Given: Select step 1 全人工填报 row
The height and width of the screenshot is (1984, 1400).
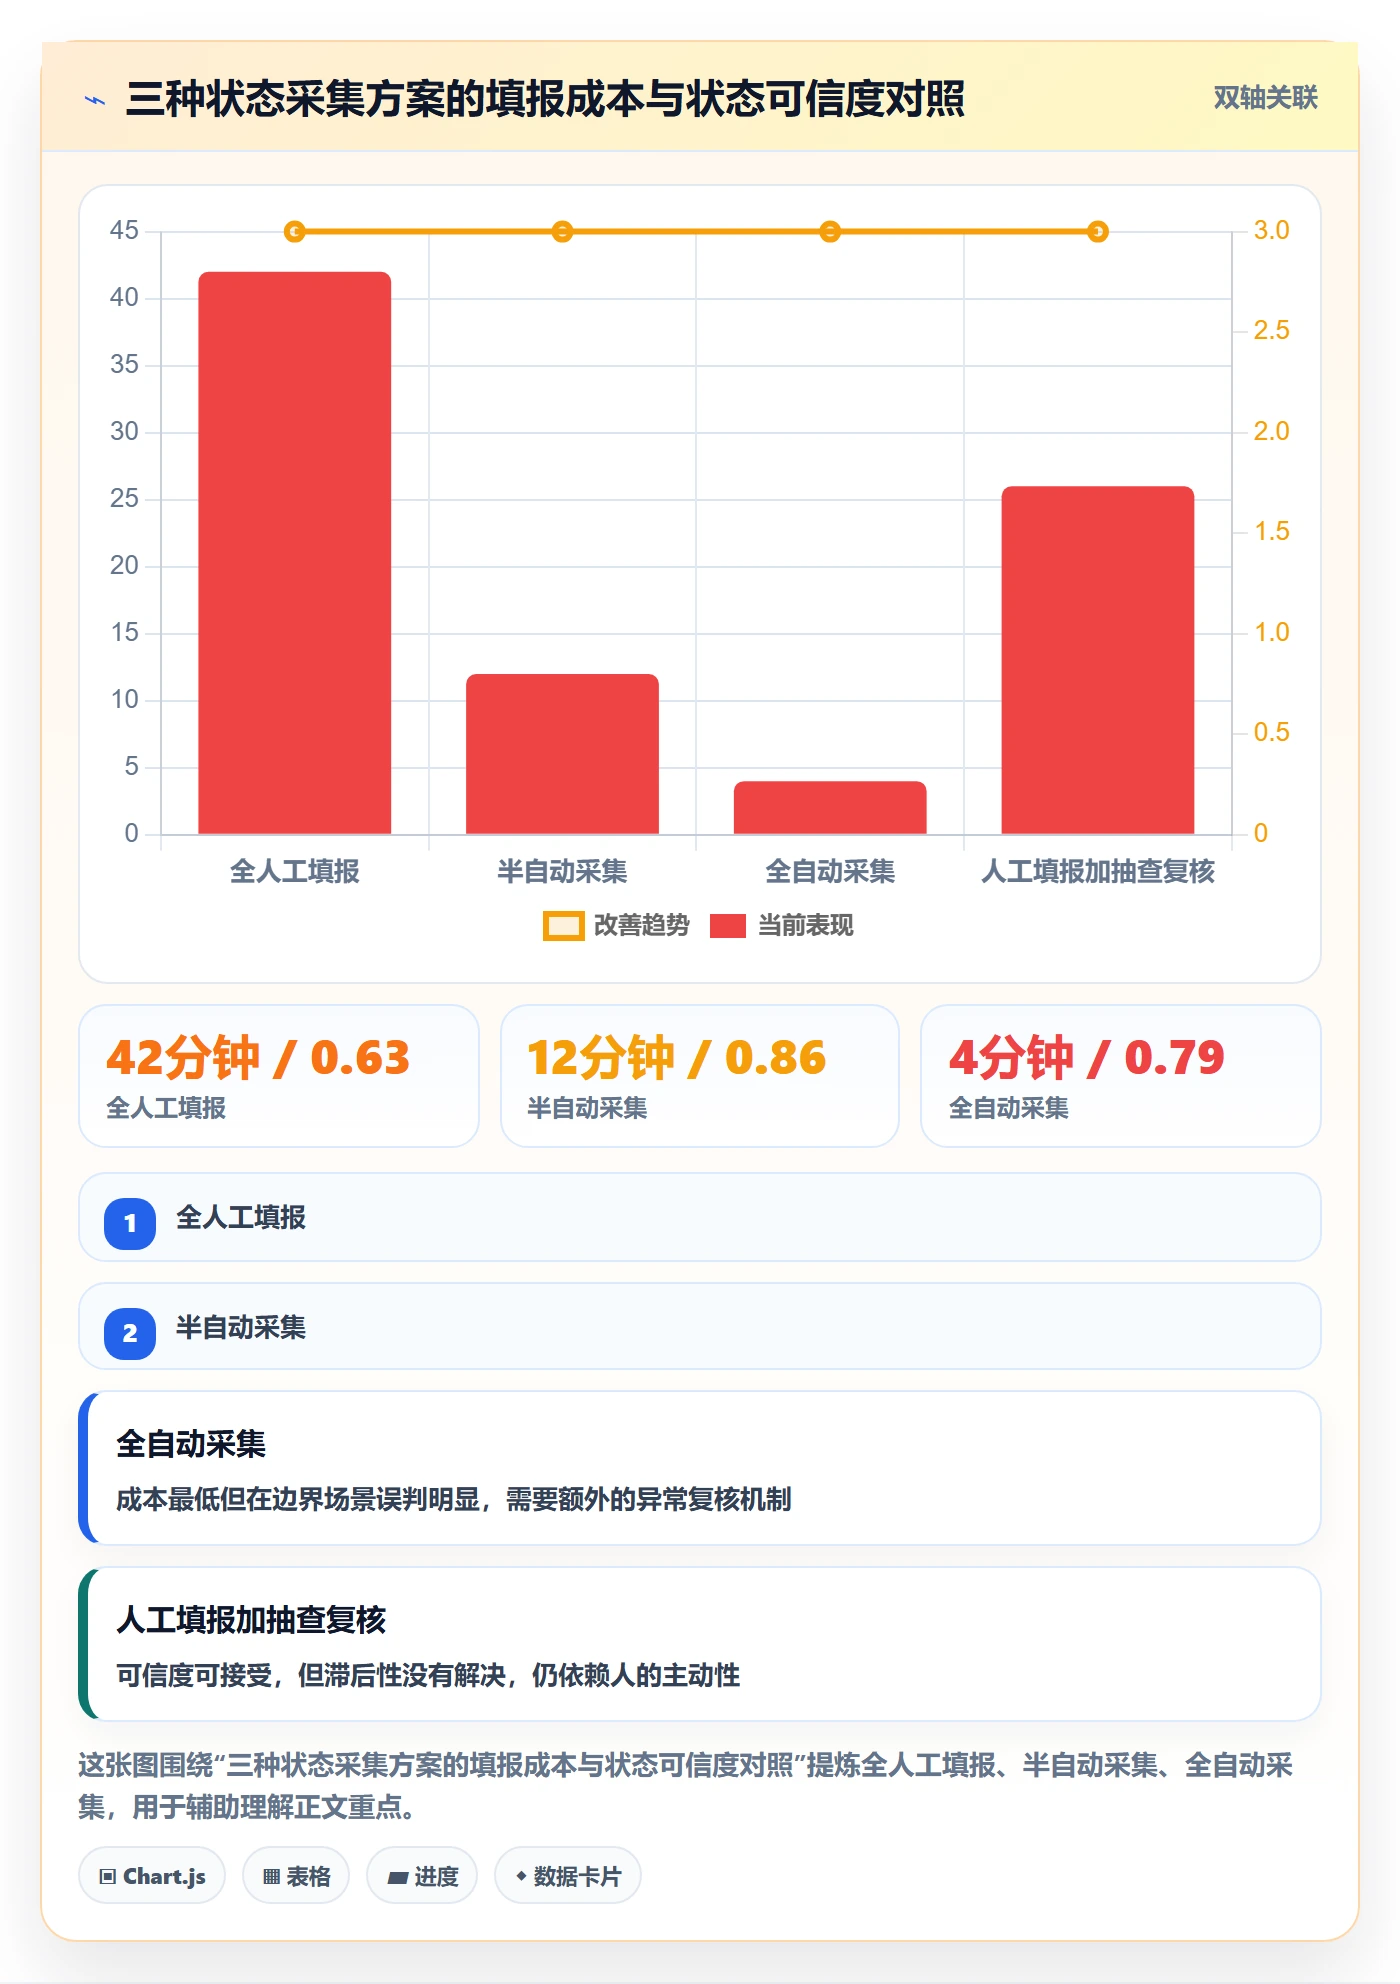Looking at the screenshot, I should (700, 1217).
